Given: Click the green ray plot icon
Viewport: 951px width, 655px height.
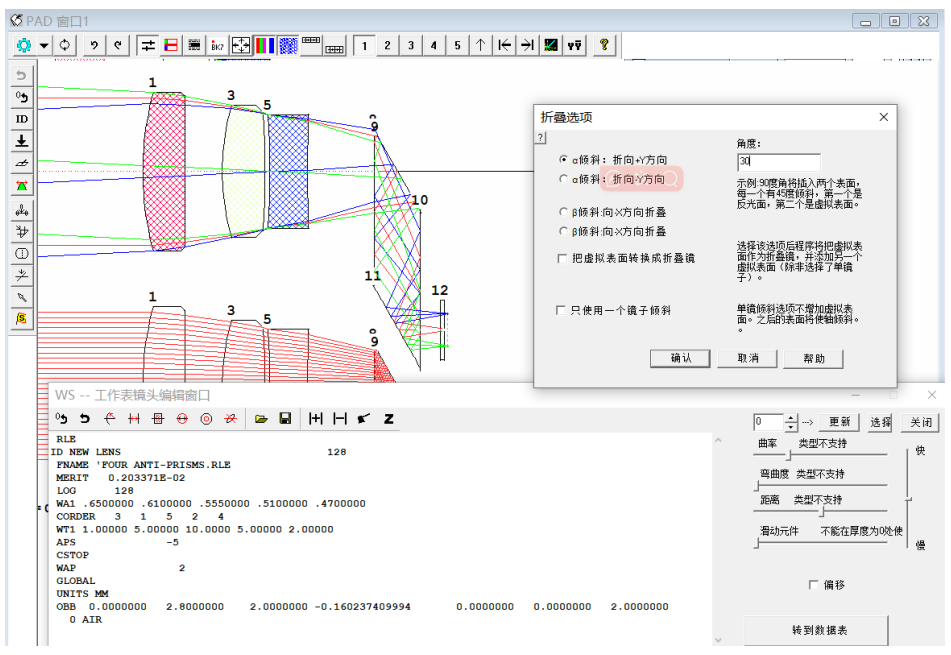Looking at the screenshot, I should pyautogui.click(x=551, y=45).
